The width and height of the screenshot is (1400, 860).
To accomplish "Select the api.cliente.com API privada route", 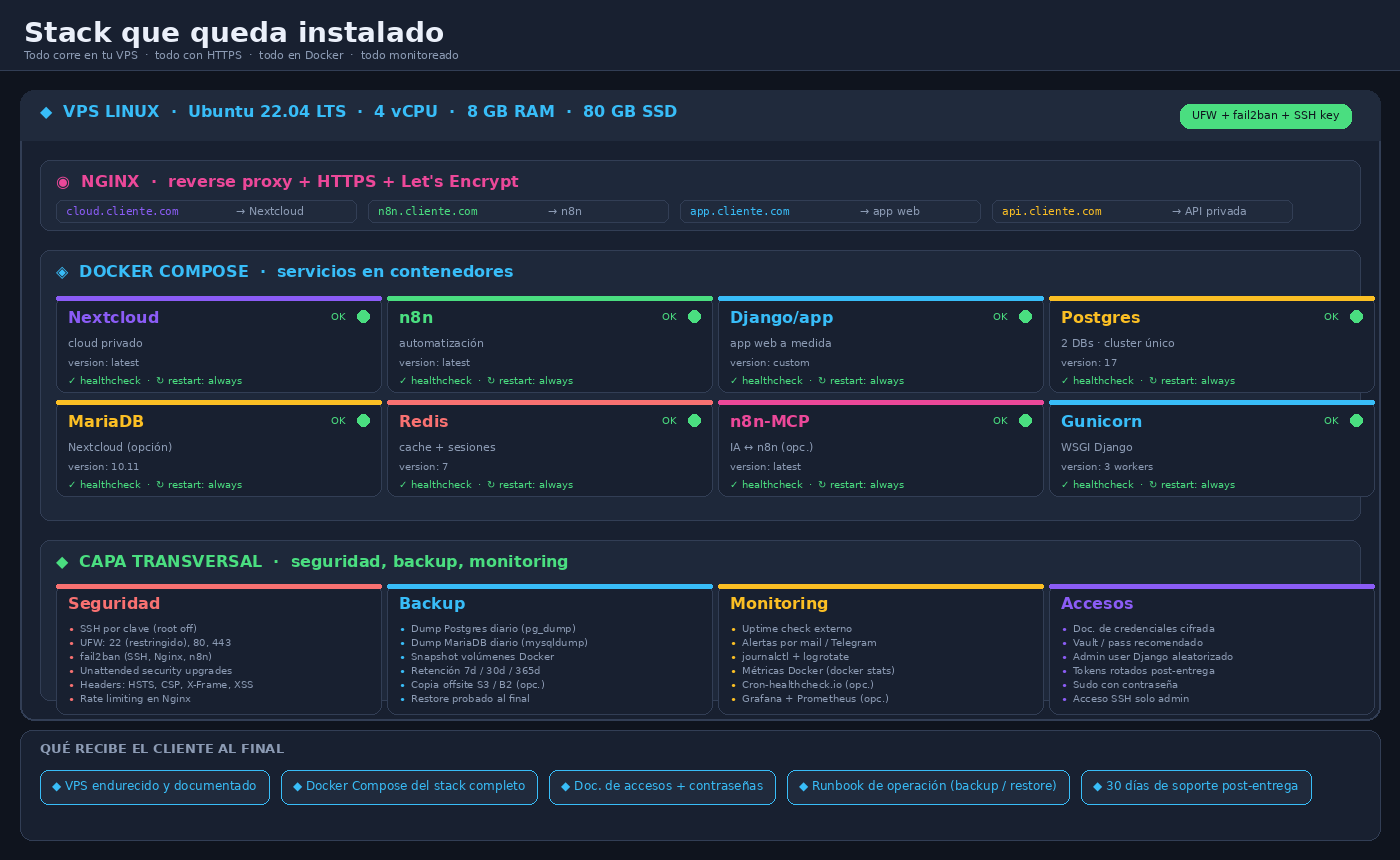I will click(1143, 212).
